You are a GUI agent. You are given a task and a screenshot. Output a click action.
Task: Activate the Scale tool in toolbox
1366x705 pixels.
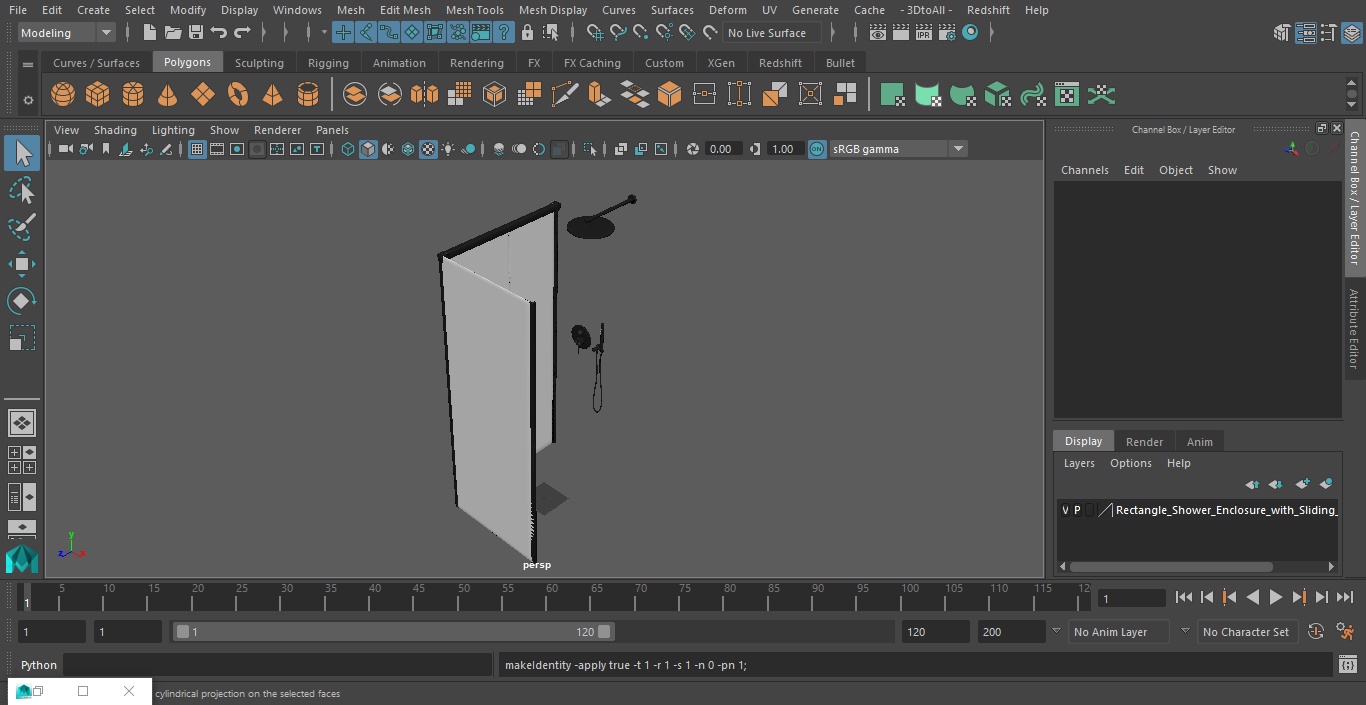coord(22,338)
